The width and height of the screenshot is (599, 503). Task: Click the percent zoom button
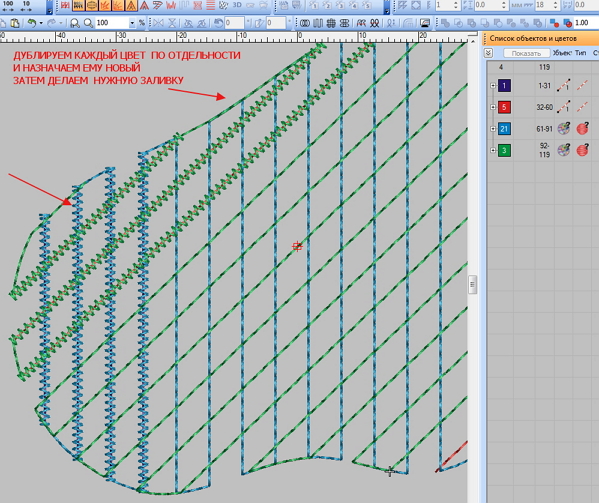point(142,23)
